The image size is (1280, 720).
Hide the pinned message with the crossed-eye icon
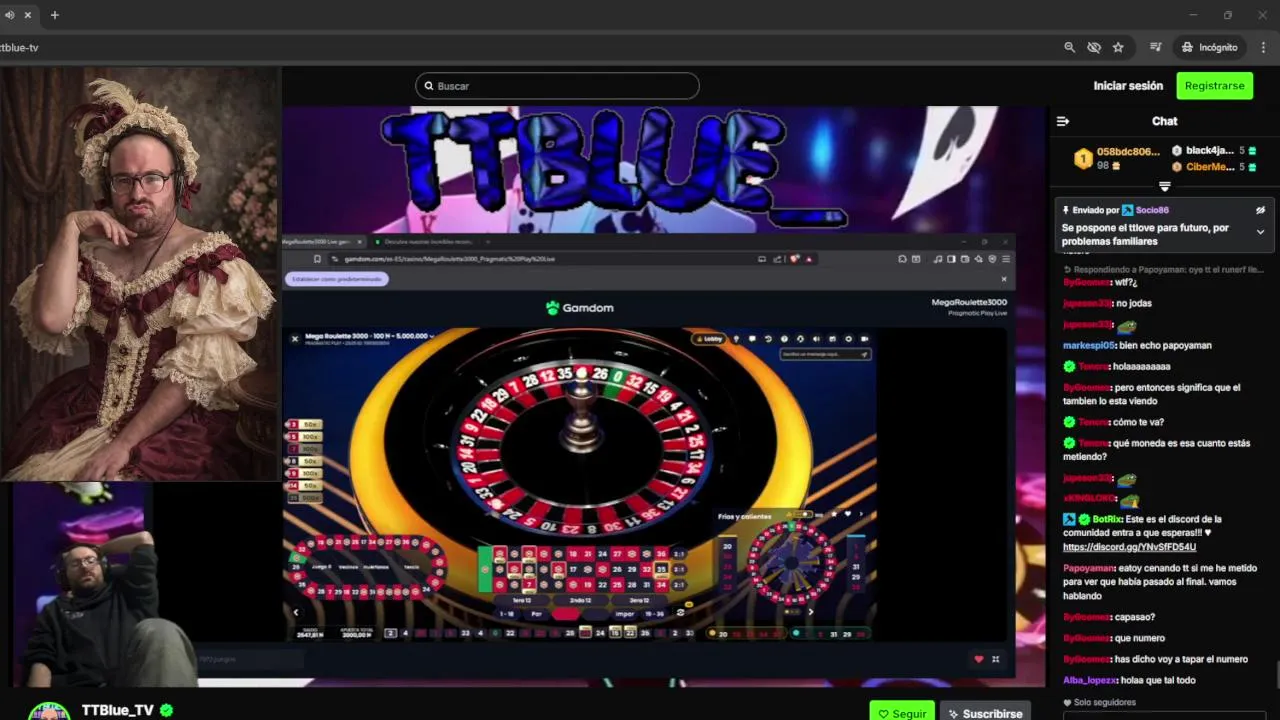click(1260, 210)
